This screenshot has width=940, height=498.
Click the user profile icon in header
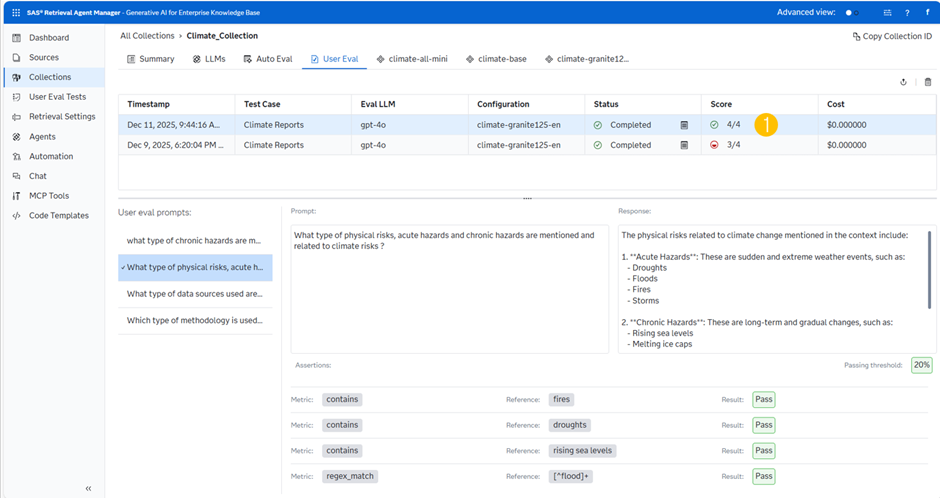click(x=927, y=13)
